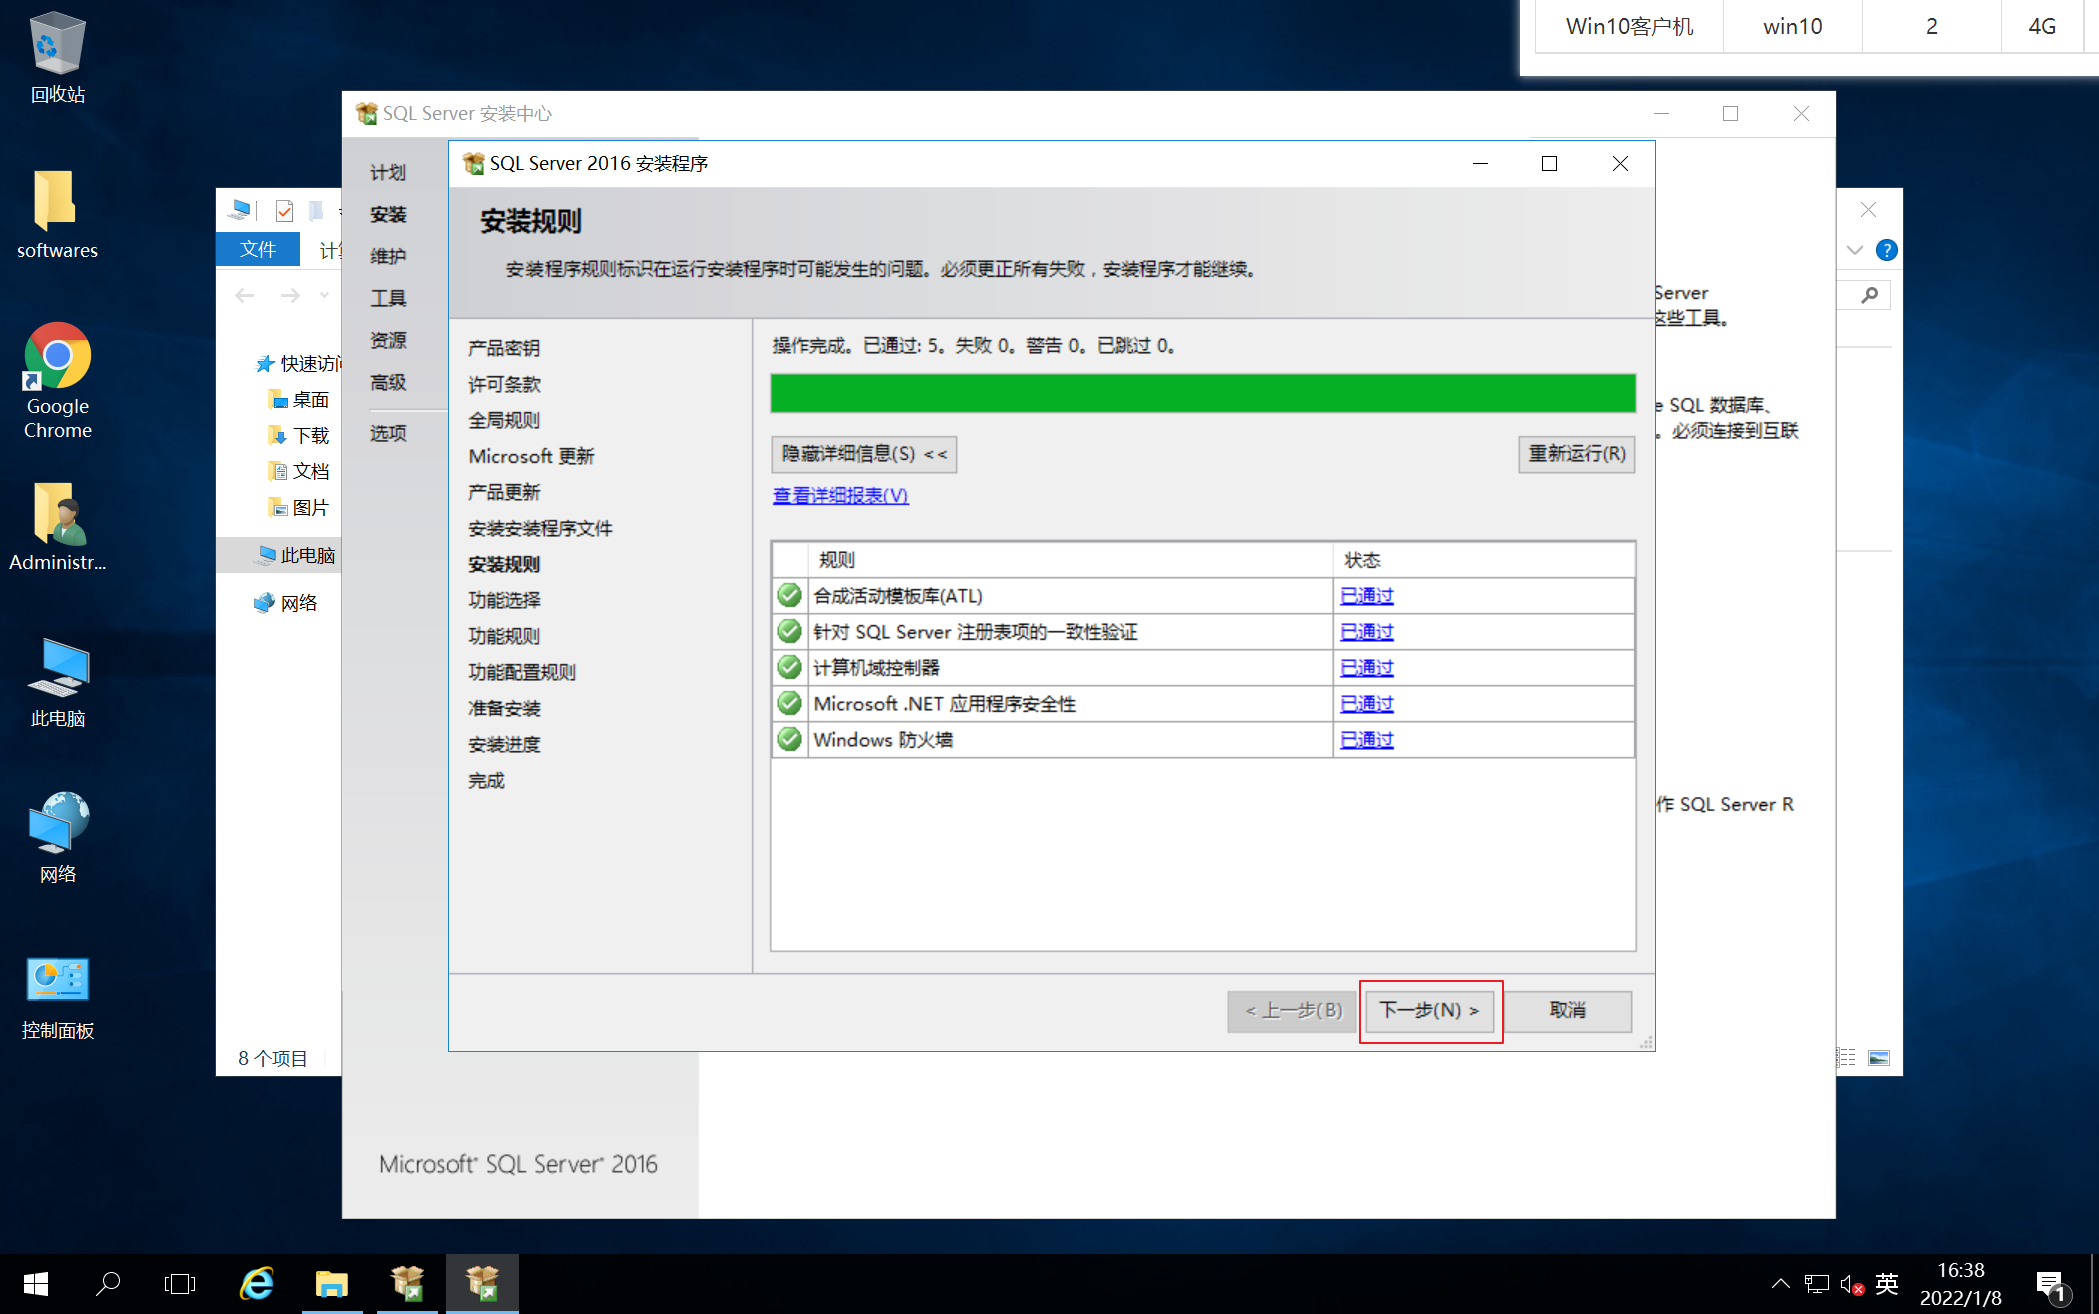Open 已通过 link for SQL Server 注册表项 rule
The width and height of the screenshot is (2099, 1314).
click(1367, 632)
